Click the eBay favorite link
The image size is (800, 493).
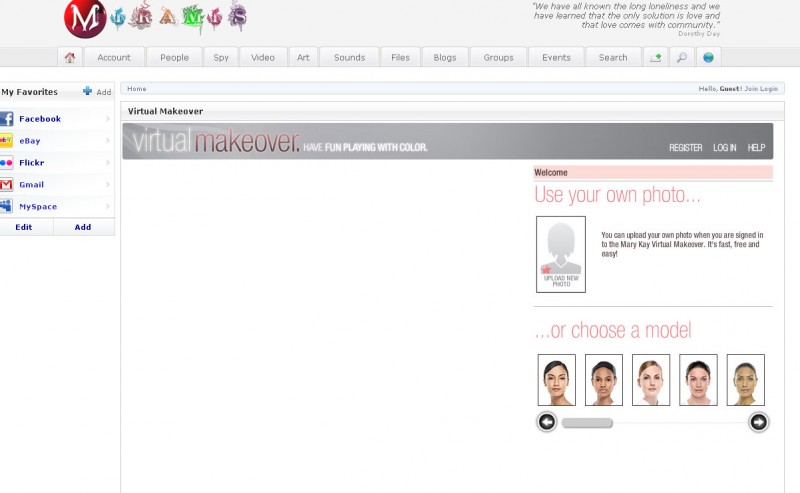click(30, 141)
